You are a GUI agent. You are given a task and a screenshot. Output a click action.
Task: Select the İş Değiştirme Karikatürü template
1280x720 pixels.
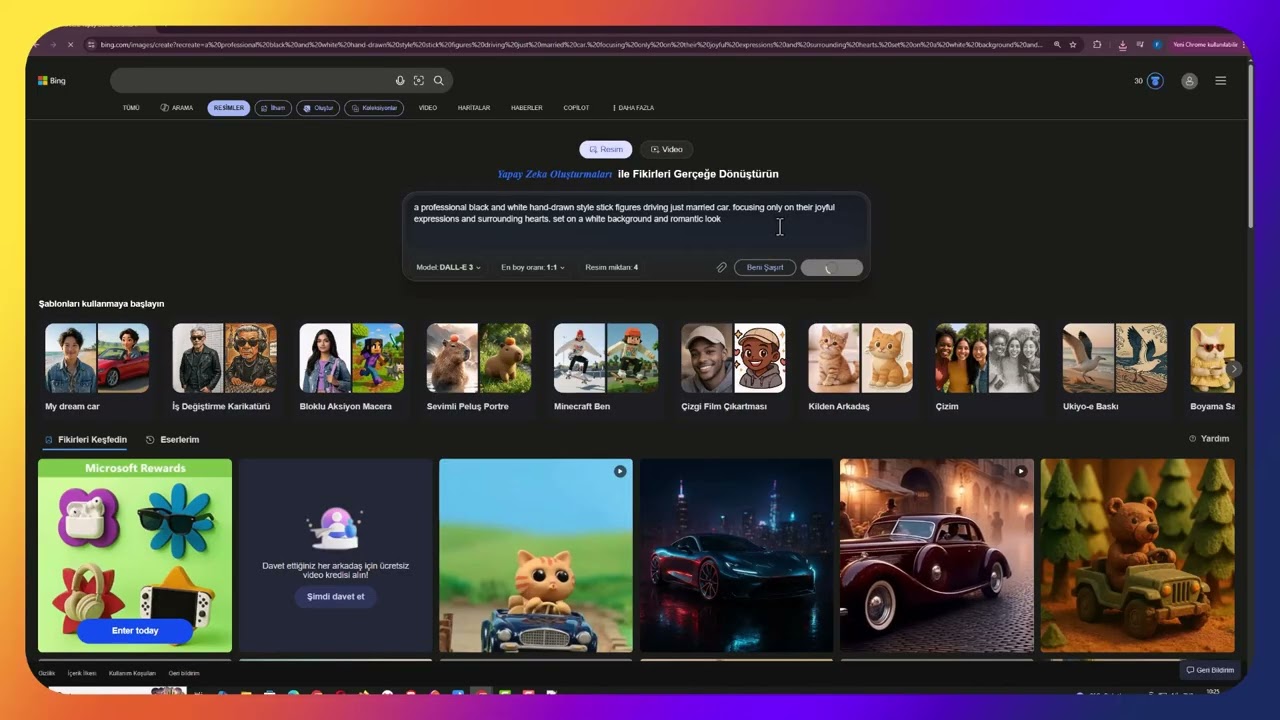click(x=224, y=367)
